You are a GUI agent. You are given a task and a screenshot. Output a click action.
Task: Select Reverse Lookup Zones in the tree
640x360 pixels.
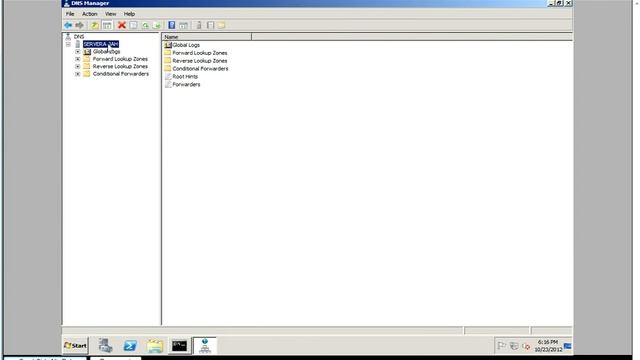[x=120, y=67]
